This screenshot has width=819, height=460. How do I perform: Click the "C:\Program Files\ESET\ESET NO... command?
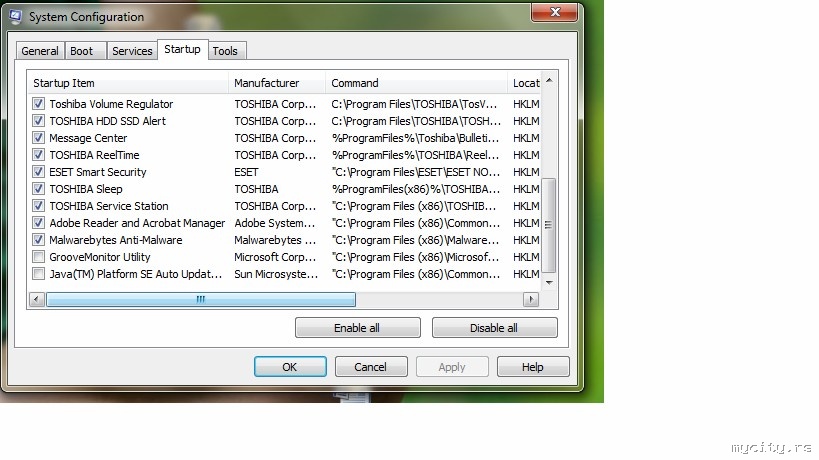point(416,172)
